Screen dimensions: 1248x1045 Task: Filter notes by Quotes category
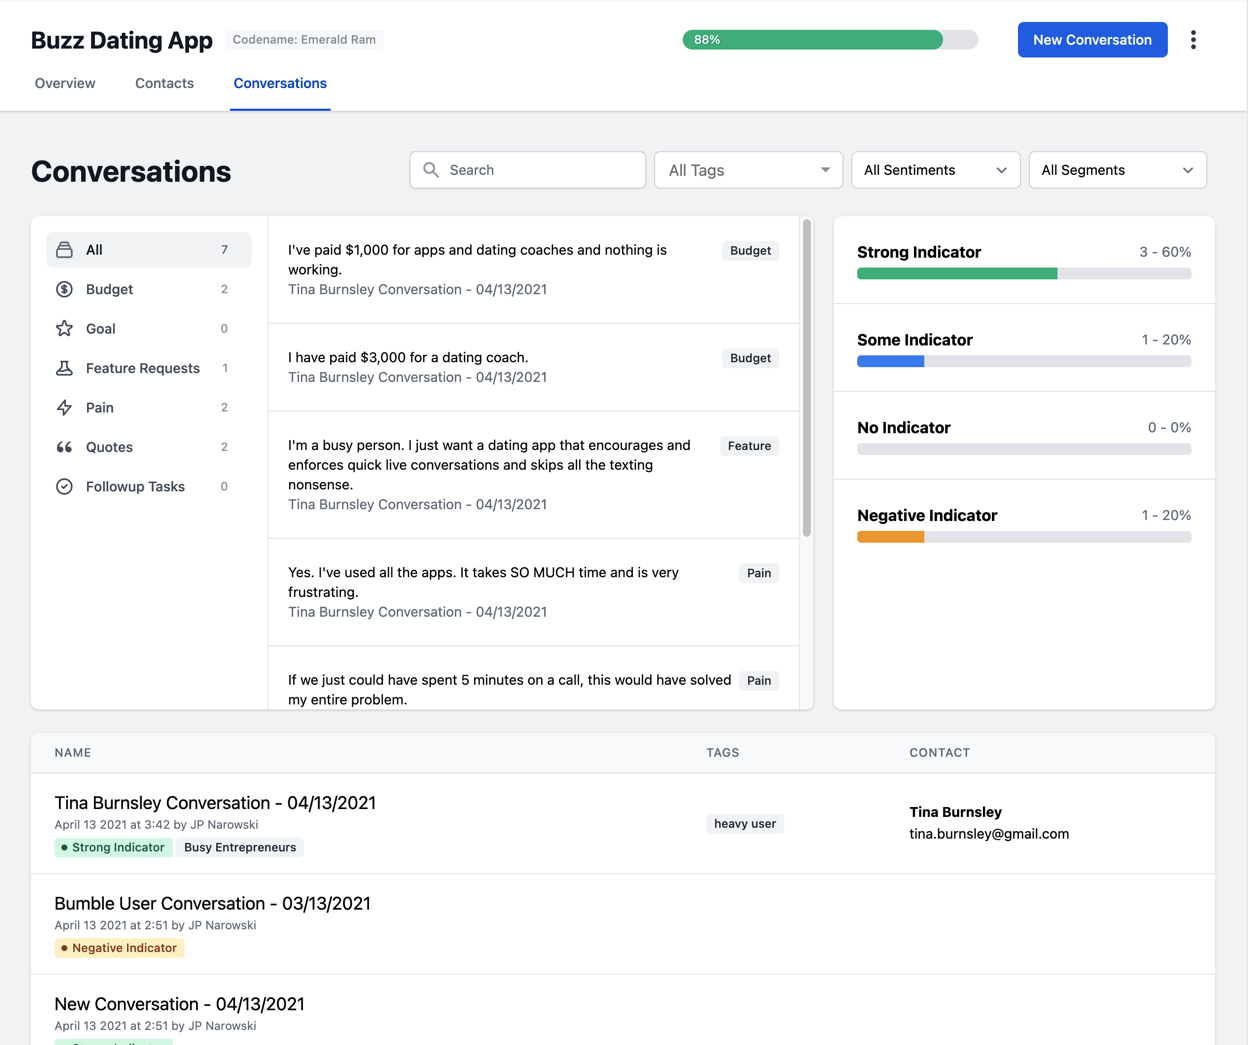coord(149,447)
